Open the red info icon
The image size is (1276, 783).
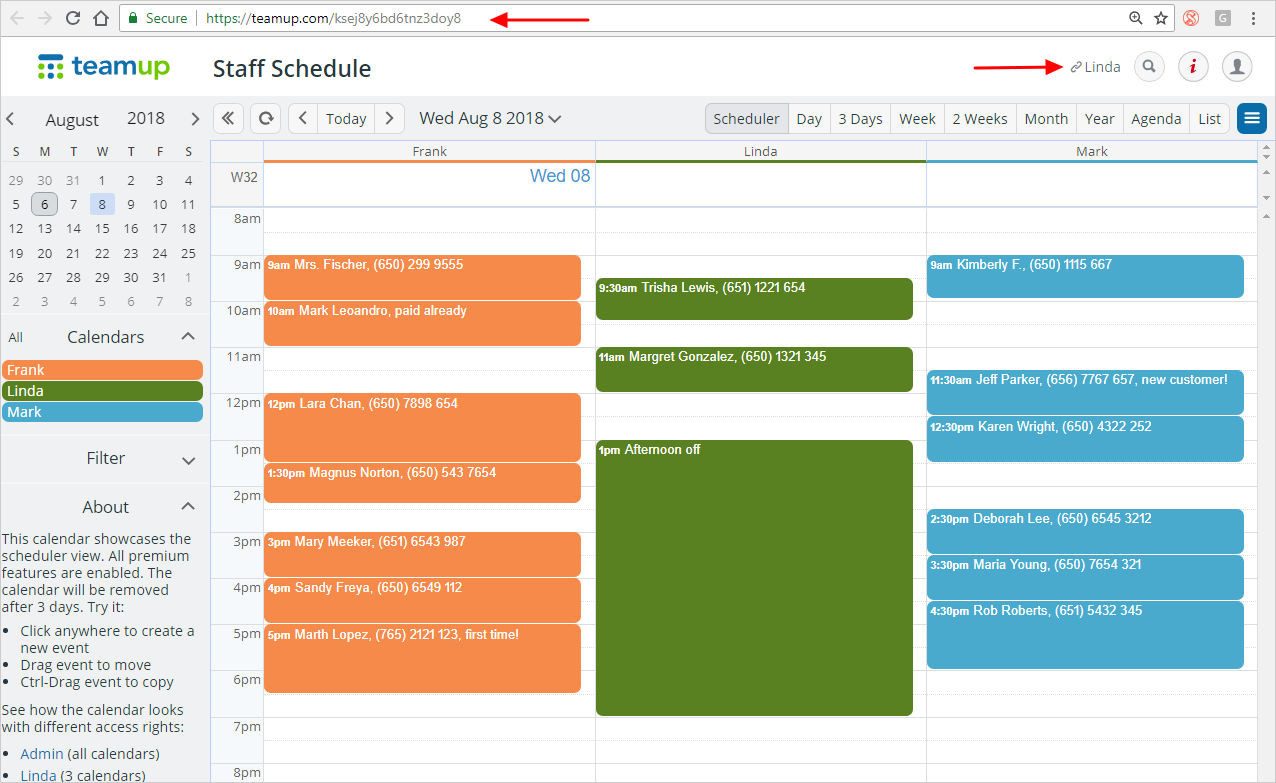click(x=1193, y=67)
